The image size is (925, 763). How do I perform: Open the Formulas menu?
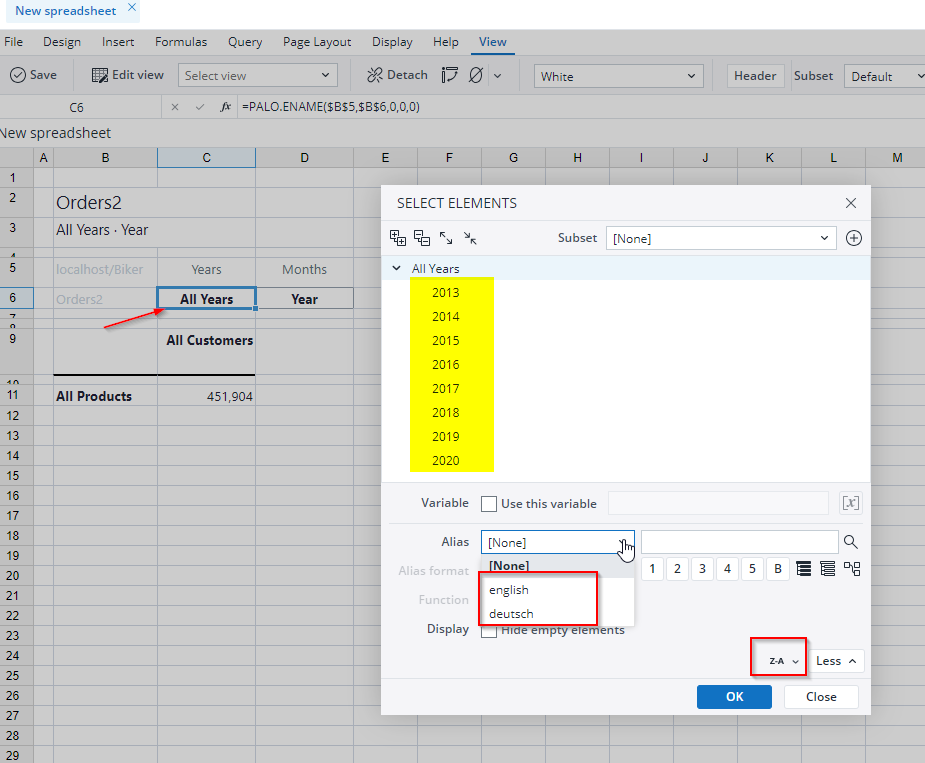point(181,42)
